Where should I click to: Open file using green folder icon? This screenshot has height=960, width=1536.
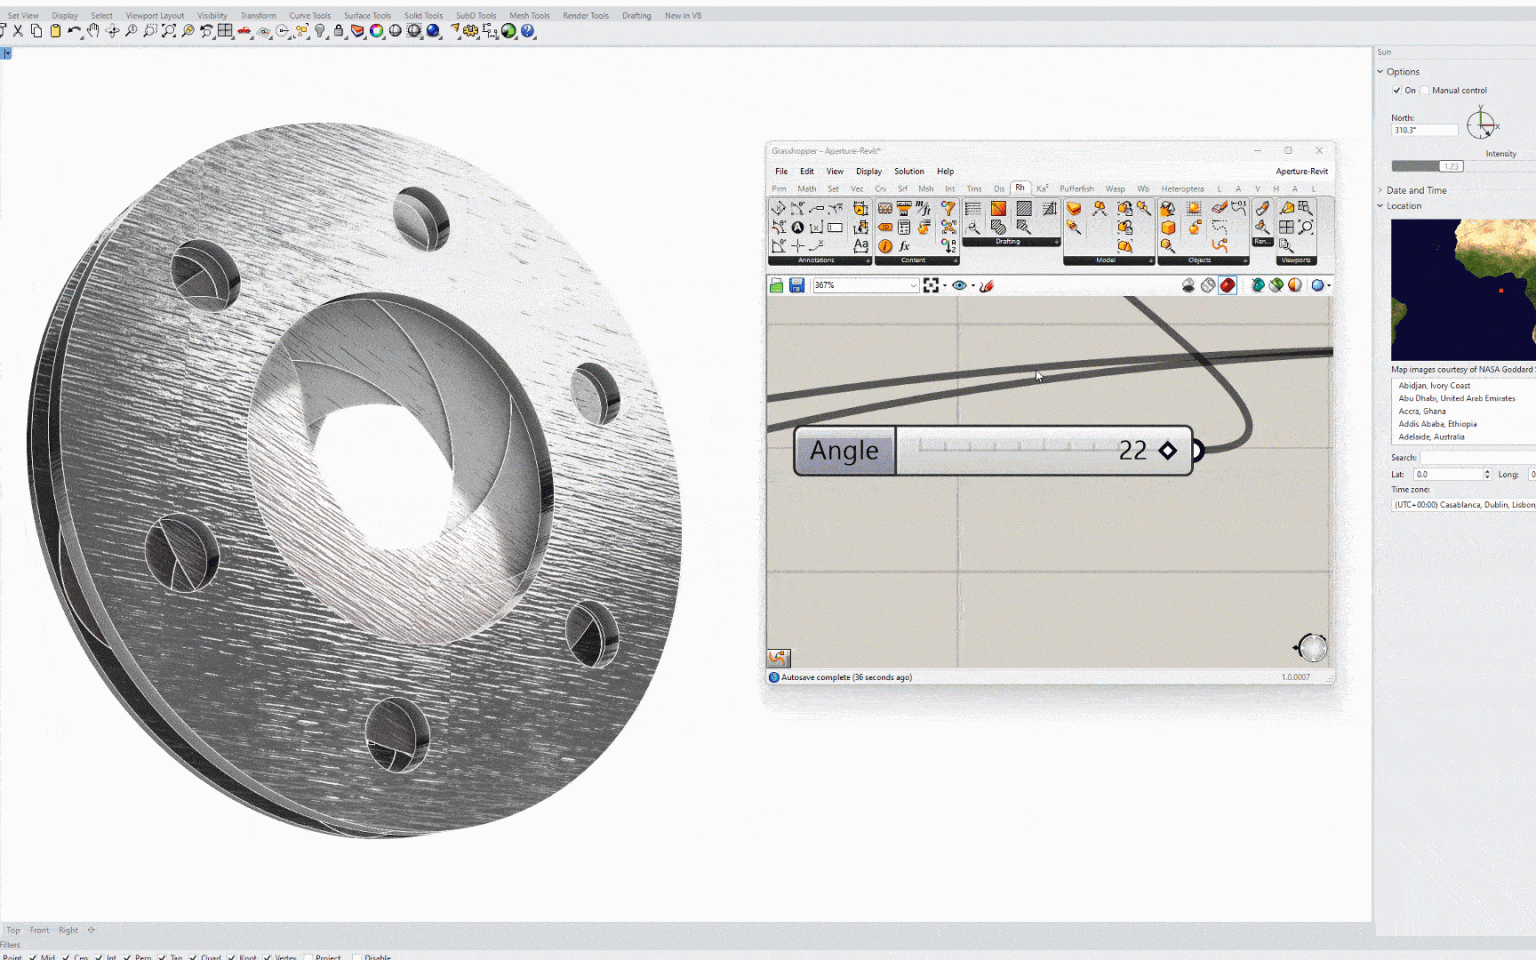coord(777,286)
